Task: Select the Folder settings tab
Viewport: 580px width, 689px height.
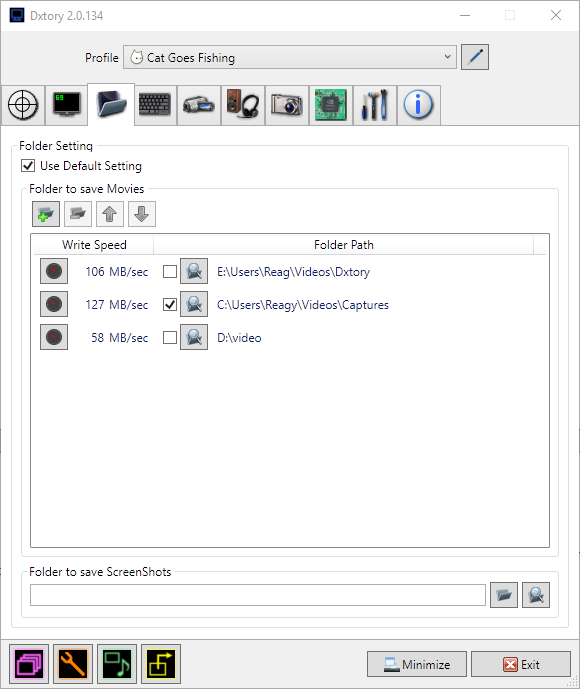Action: click(x=111, y=105)
